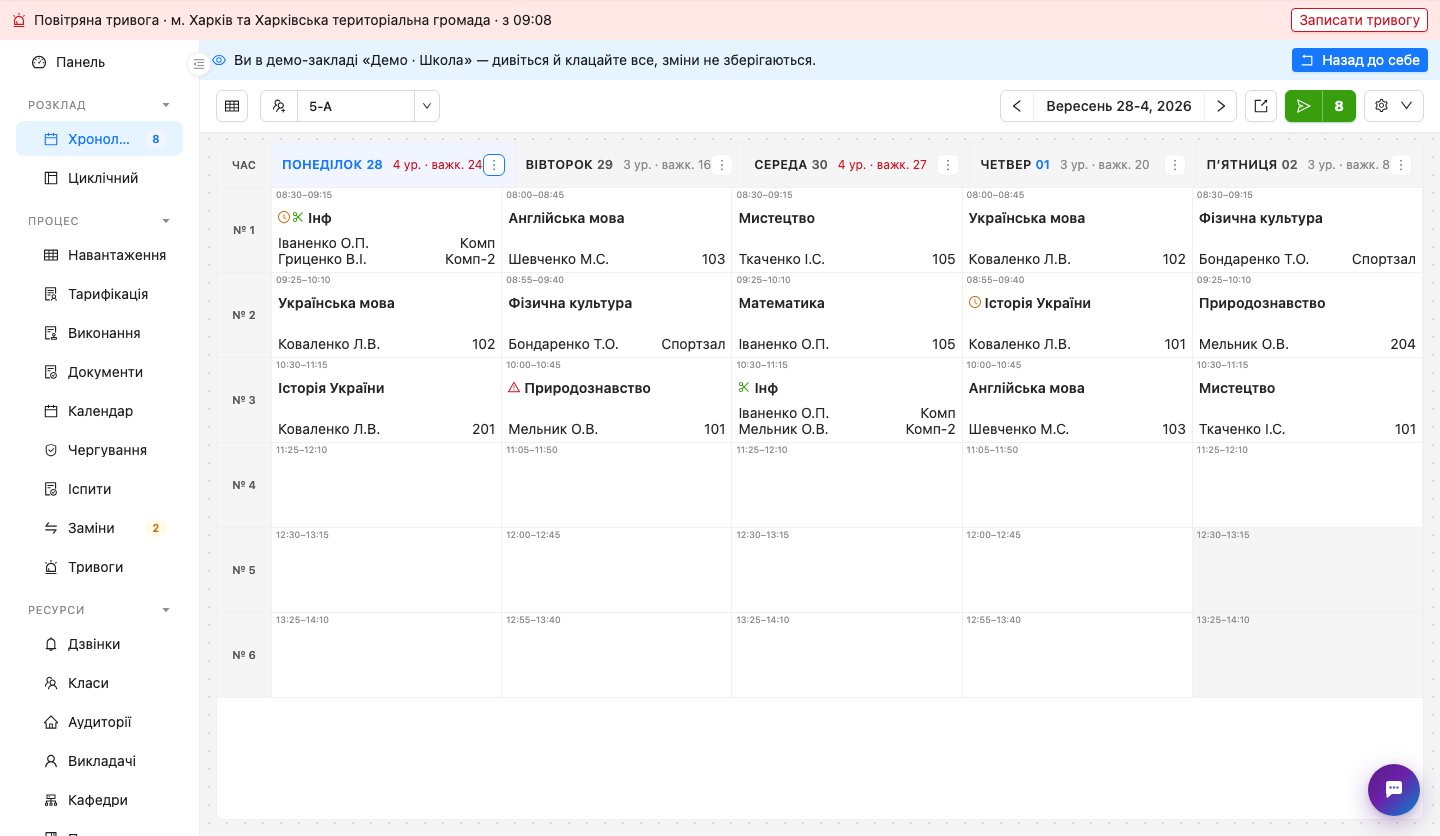Collapse the ПРОЦЕС sidebar section
1440x836 pixels.
99,221
